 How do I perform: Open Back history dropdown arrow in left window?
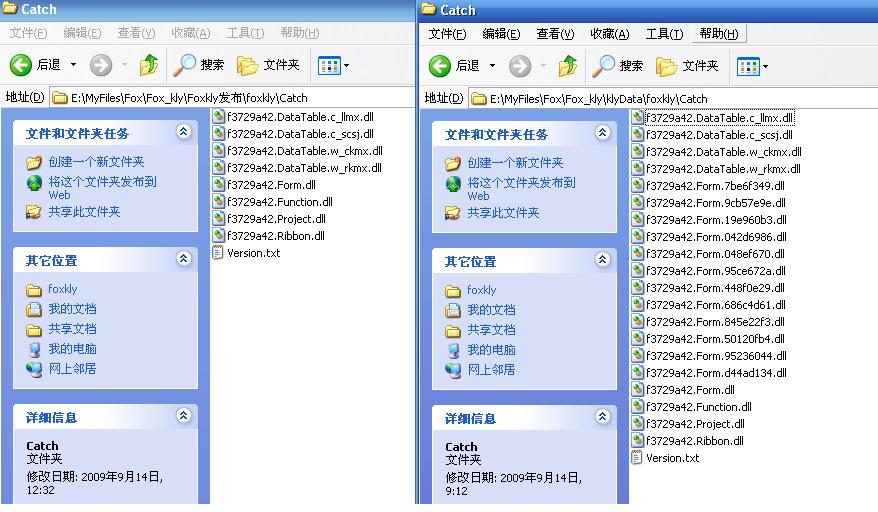tap(73, 65)
